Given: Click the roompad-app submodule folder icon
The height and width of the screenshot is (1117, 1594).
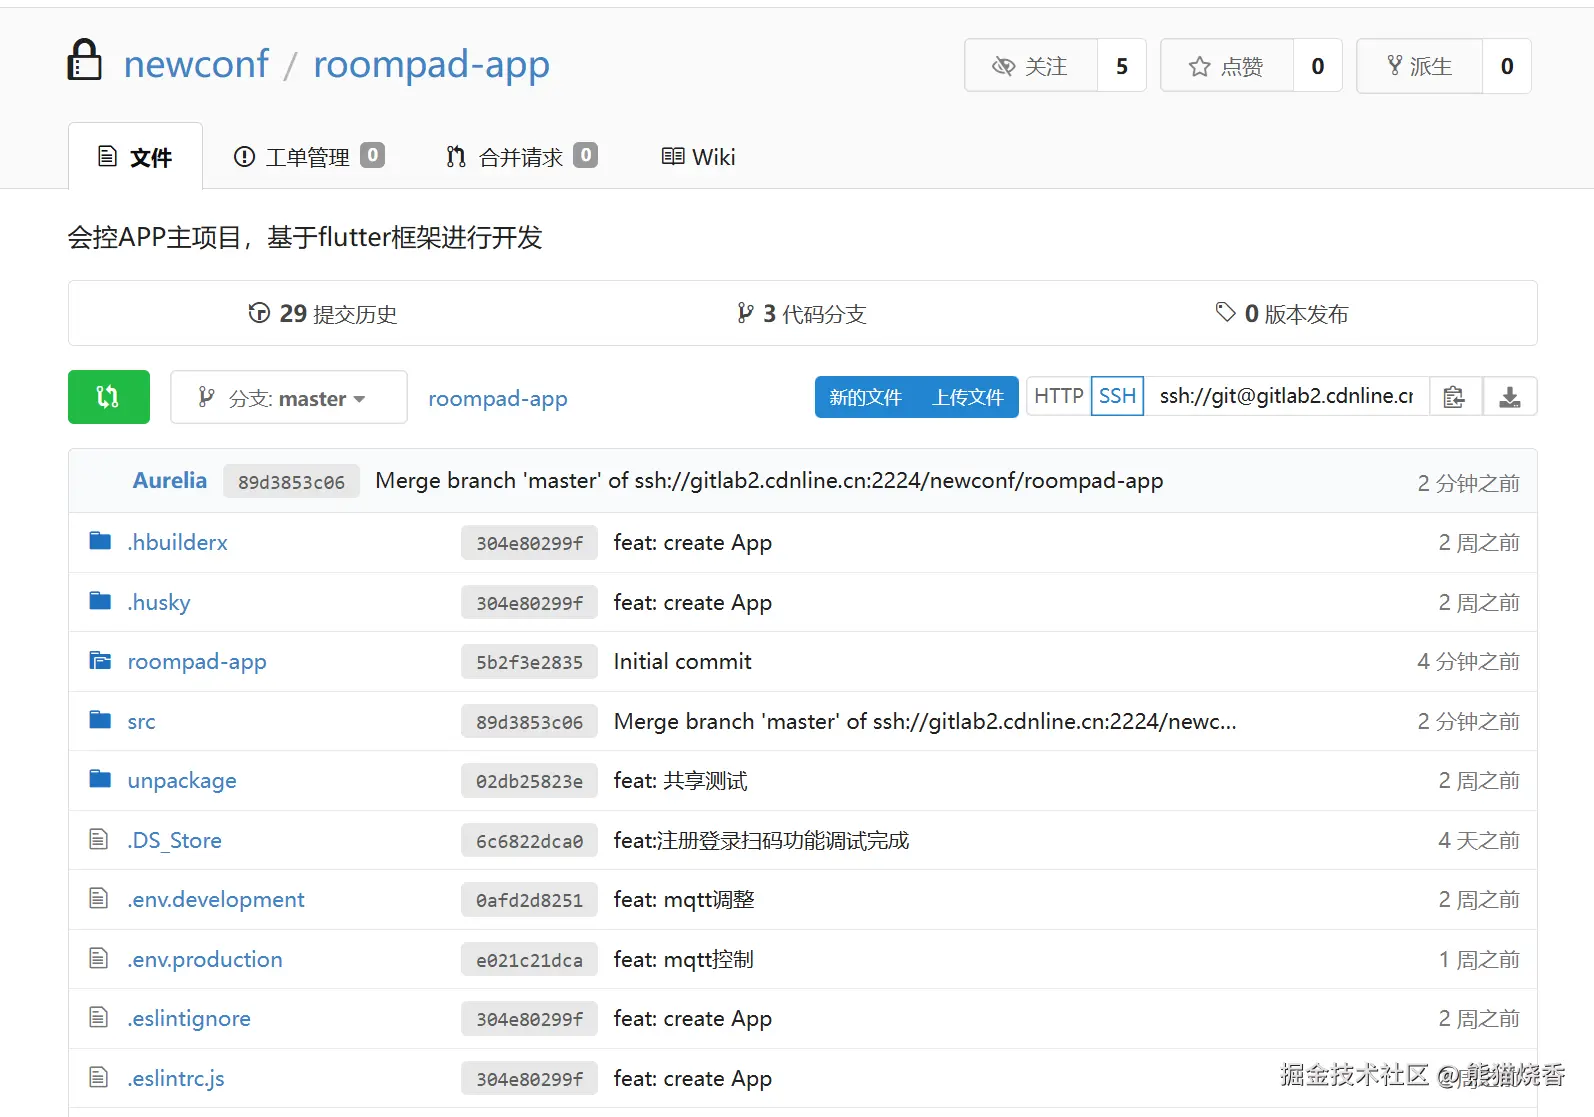Looking at the screenshot, I should point(100,660).
